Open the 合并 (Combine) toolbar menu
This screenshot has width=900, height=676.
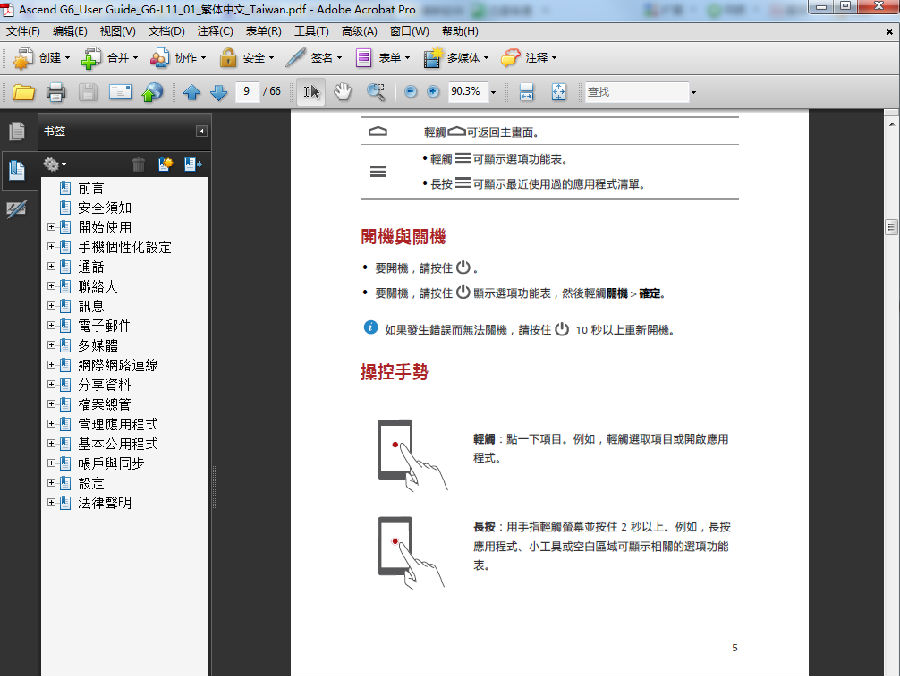pyautogui.click(x=110, y=58)
